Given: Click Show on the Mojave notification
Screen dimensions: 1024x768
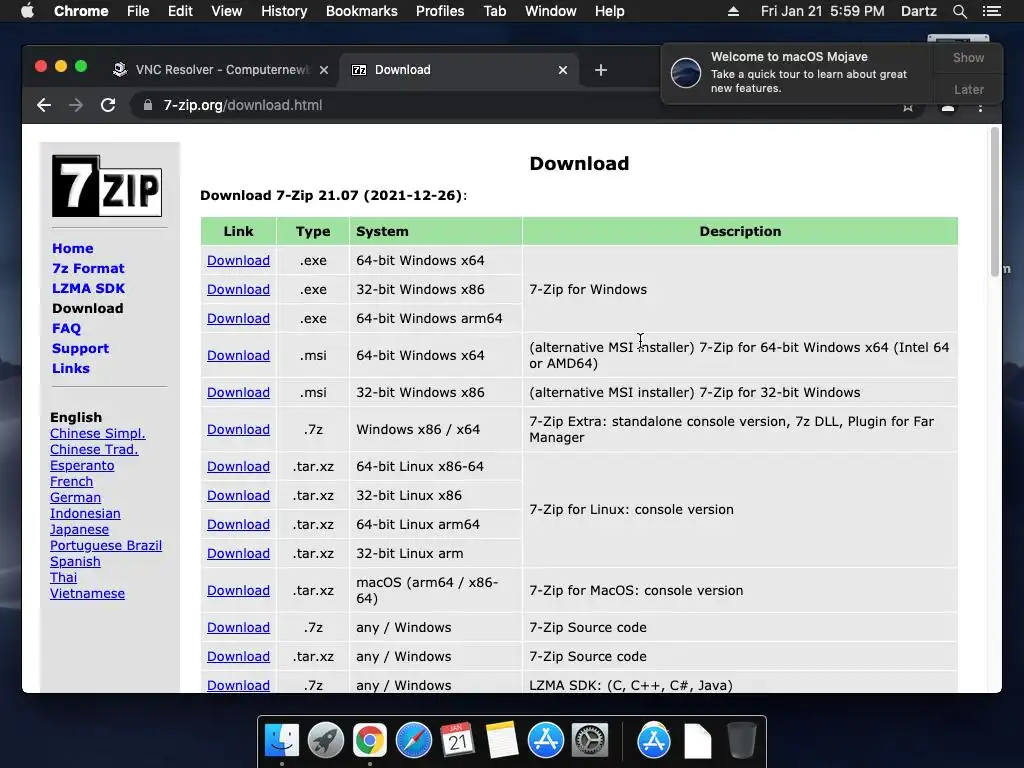Looking at the screenshot, I should 968,57.
